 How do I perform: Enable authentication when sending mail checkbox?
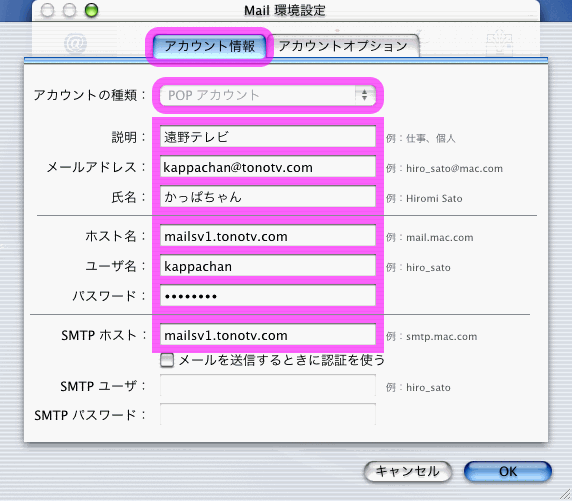(x=167, y=361)
